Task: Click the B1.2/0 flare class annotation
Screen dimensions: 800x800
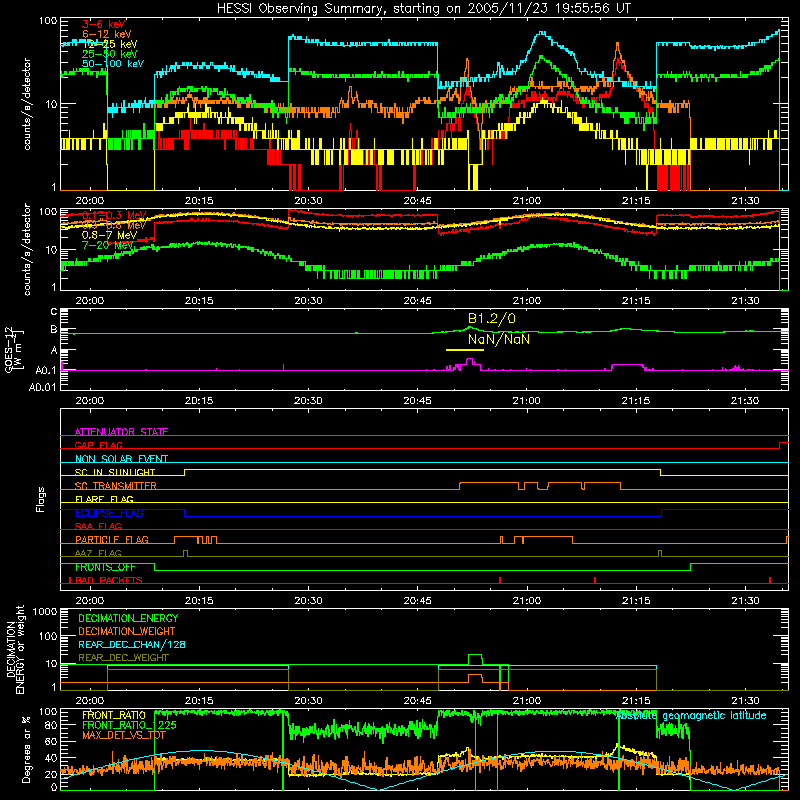Action: click(x=491, y=318)
